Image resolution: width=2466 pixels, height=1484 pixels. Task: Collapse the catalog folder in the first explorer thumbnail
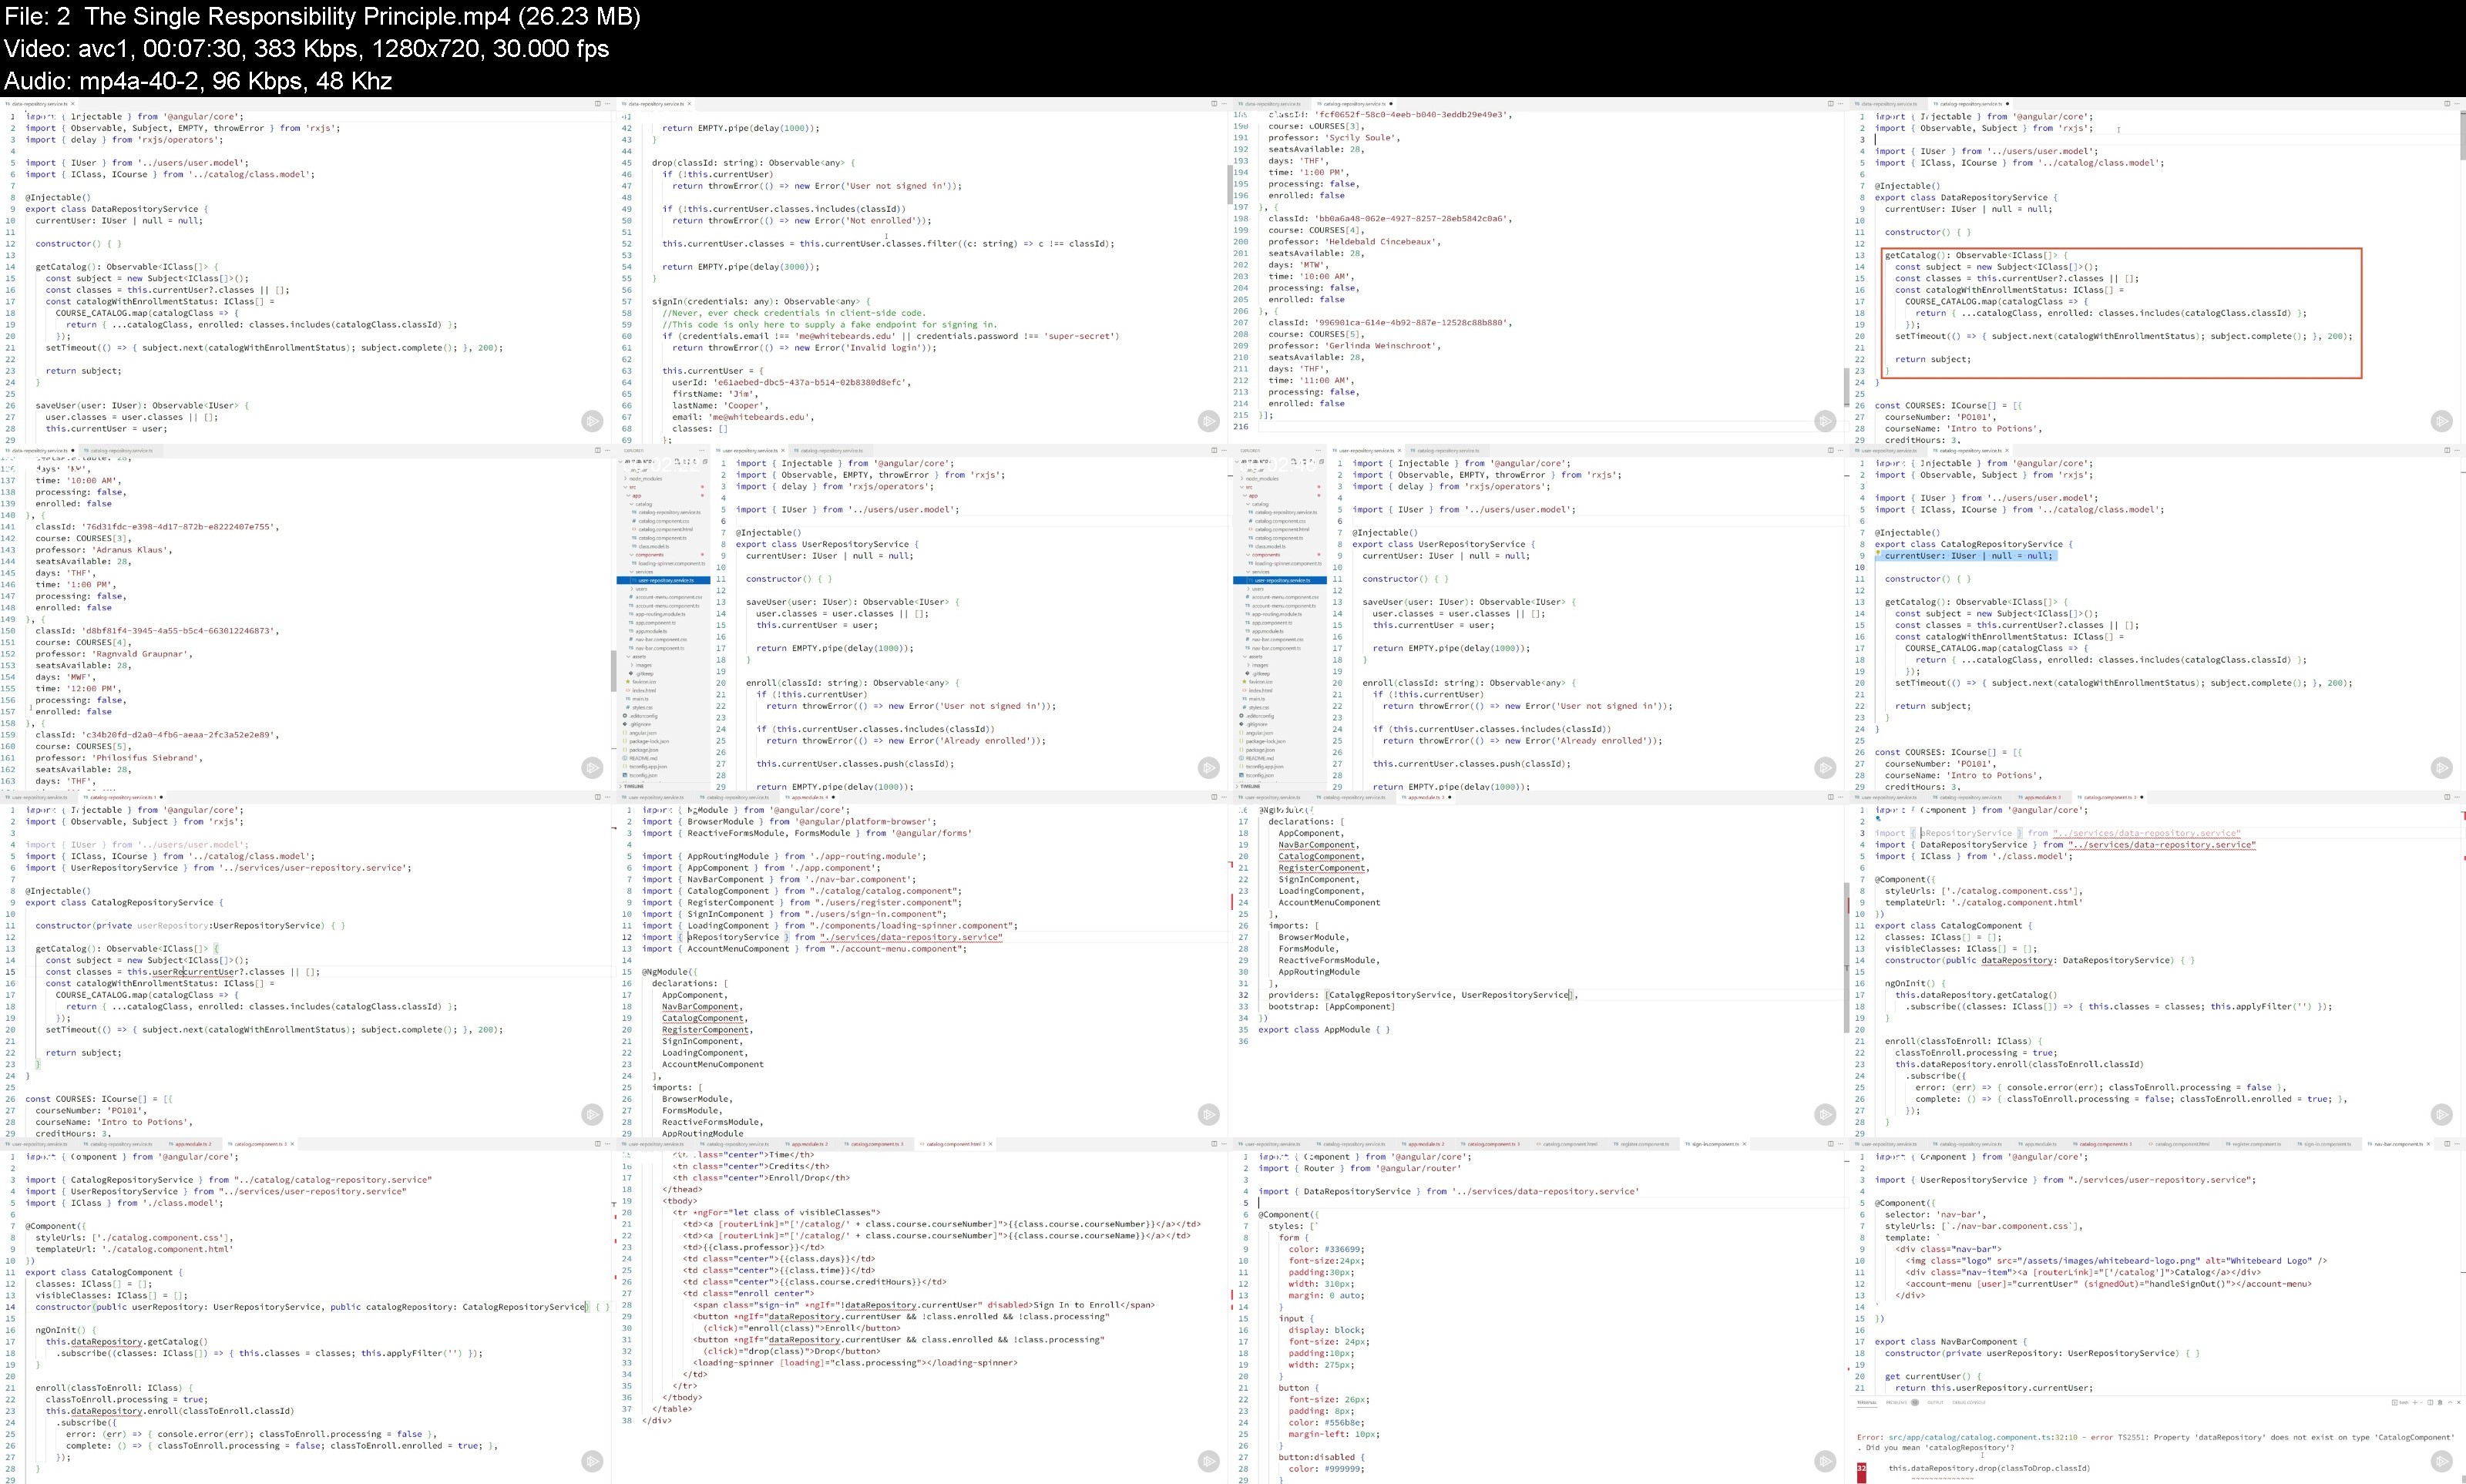click(x=642, y=505)
